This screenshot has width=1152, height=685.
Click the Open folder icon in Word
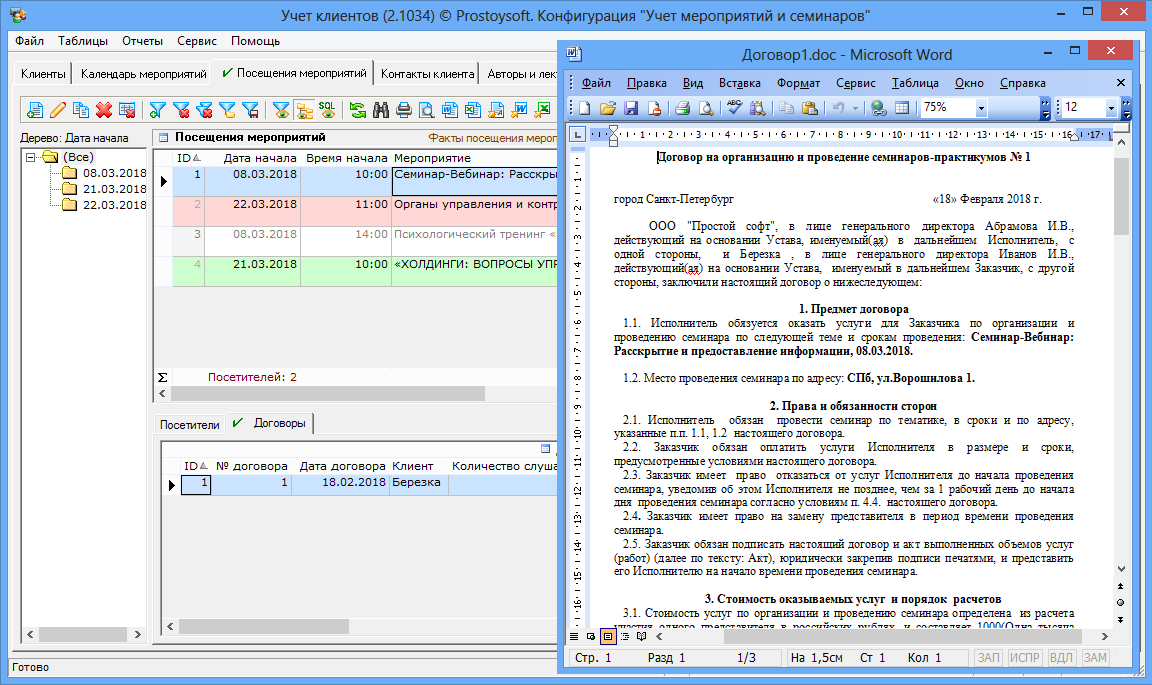(x=608, y=108)
